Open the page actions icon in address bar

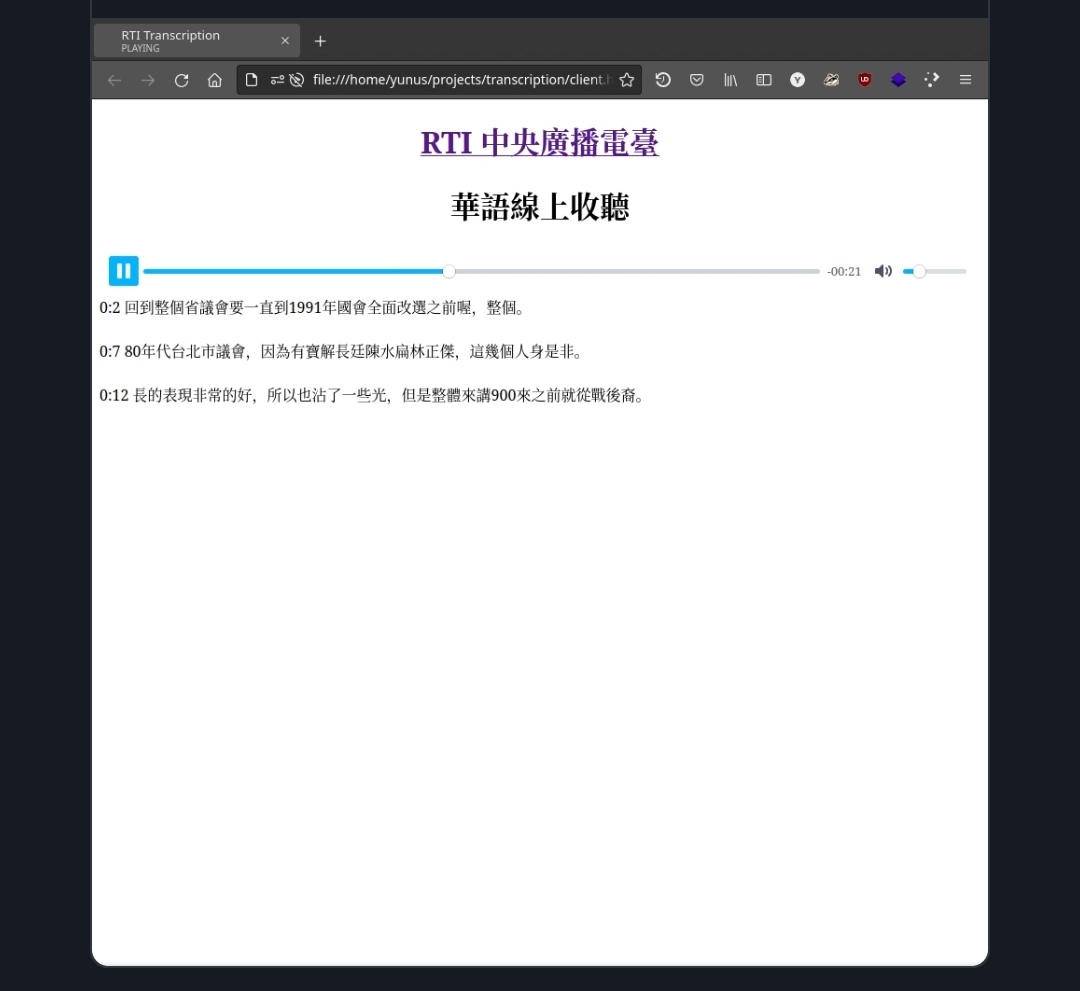pos(251,80)
